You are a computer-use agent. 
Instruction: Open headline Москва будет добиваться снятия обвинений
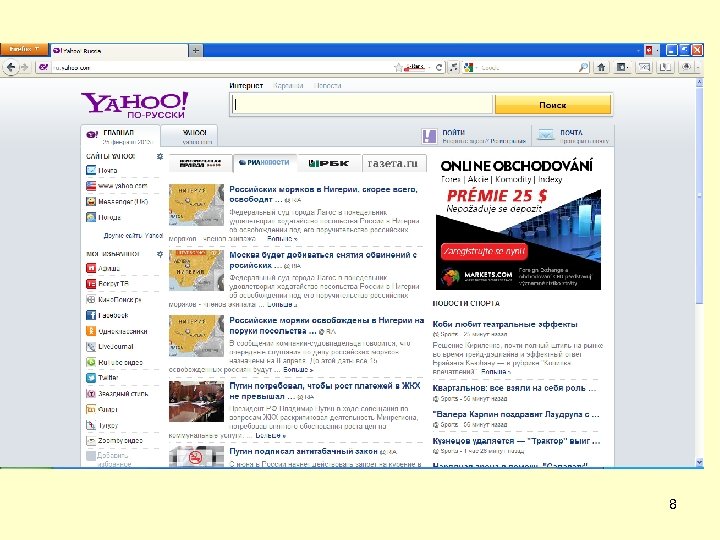click(x=323, y=260)
